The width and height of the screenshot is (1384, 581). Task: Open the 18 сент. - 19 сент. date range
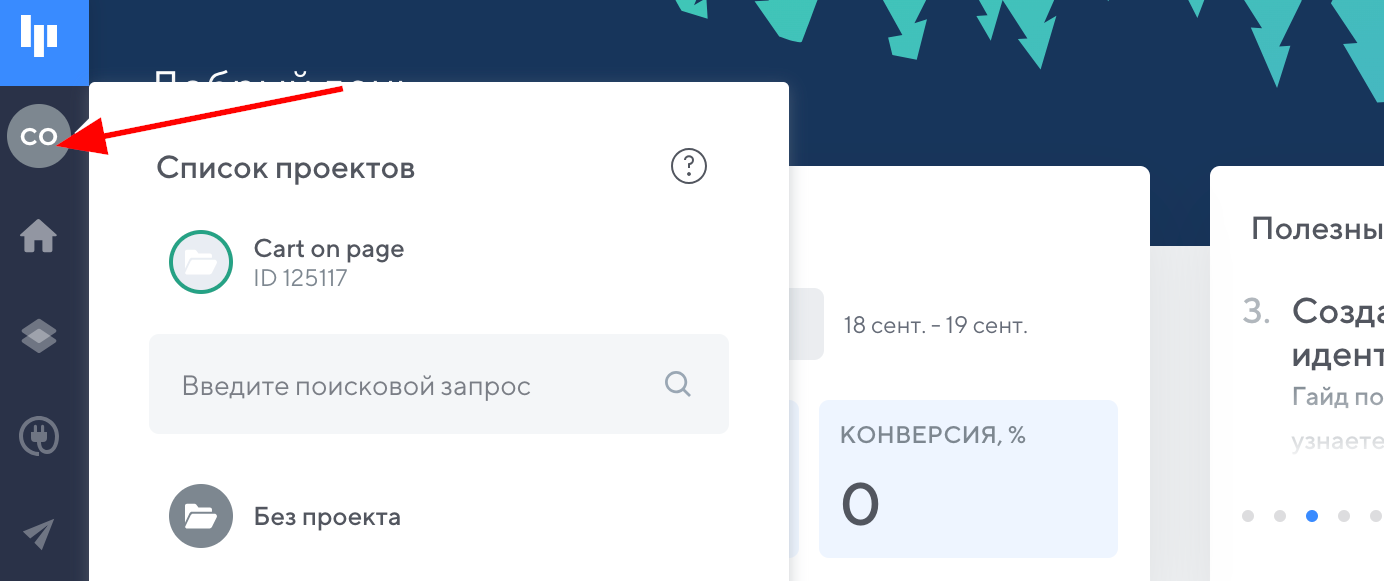coord(935,326)
